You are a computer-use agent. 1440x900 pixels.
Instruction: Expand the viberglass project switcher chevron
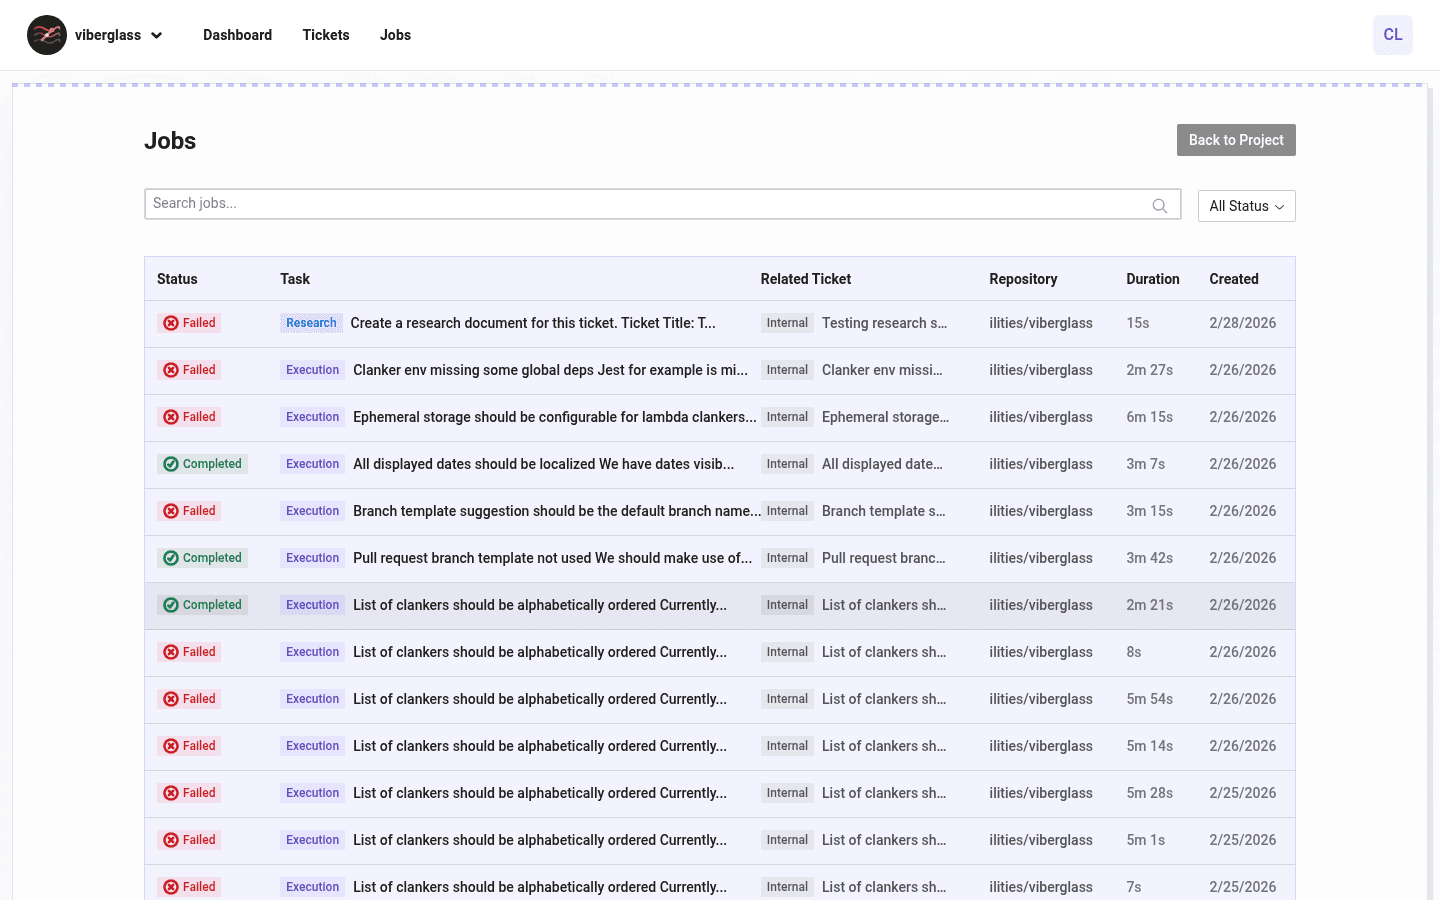tap(157, 35)
